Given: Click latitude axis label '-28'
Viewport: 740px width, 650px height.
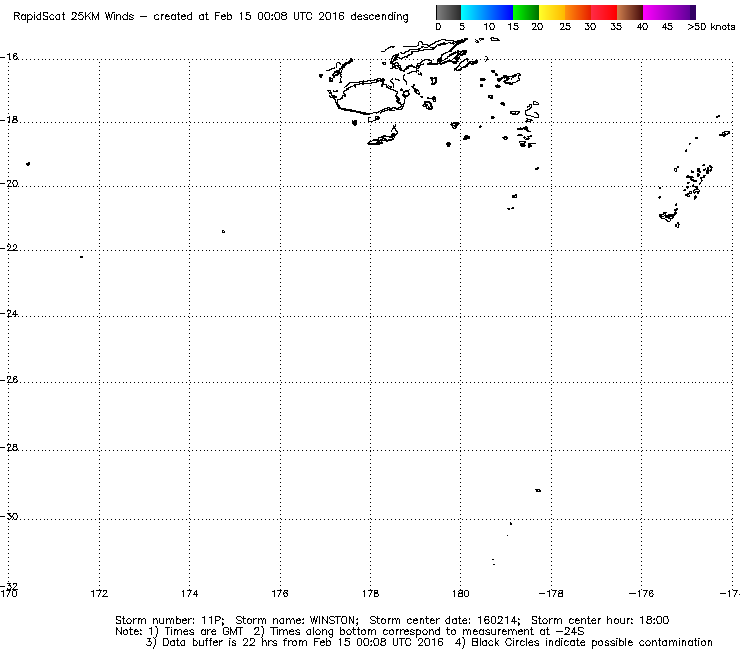Looking at the screenshot, I should pos(9,447).
